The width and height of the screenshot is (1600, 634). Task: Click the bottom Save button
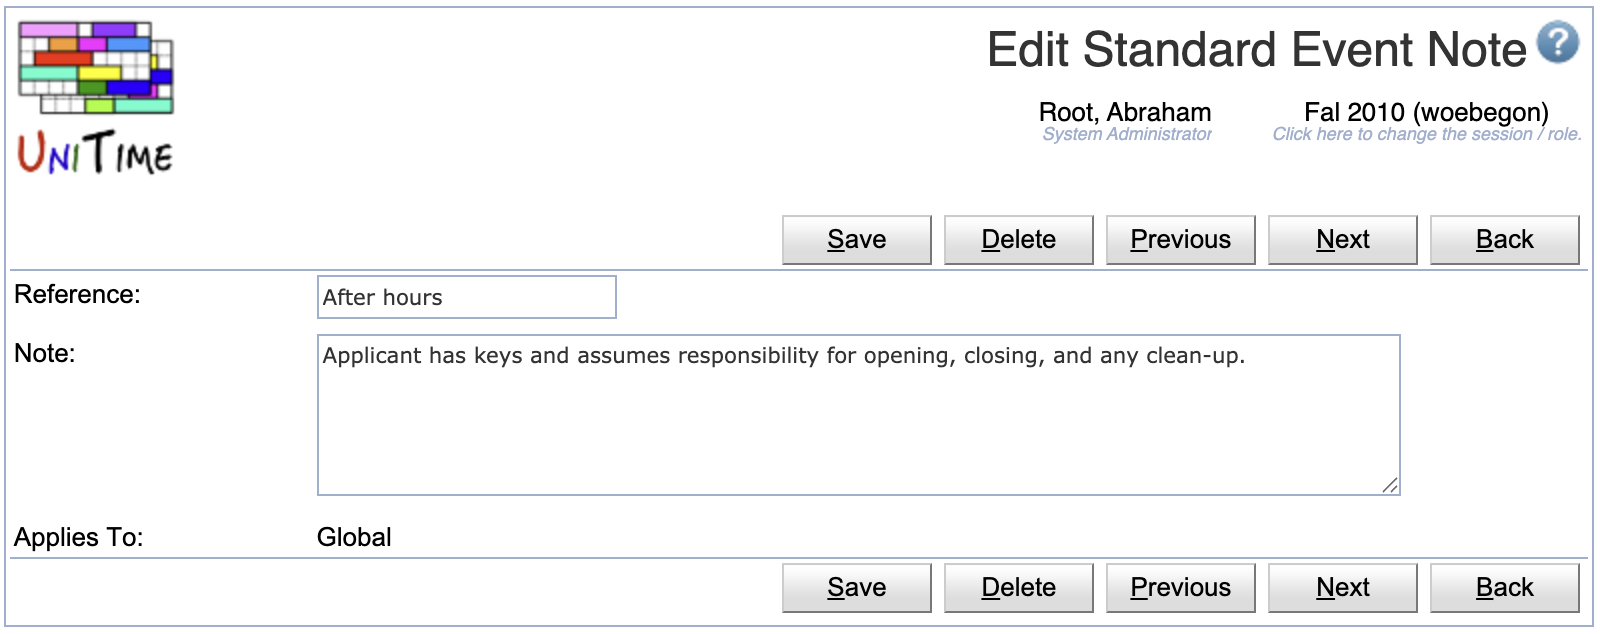[x=857, y=588]
